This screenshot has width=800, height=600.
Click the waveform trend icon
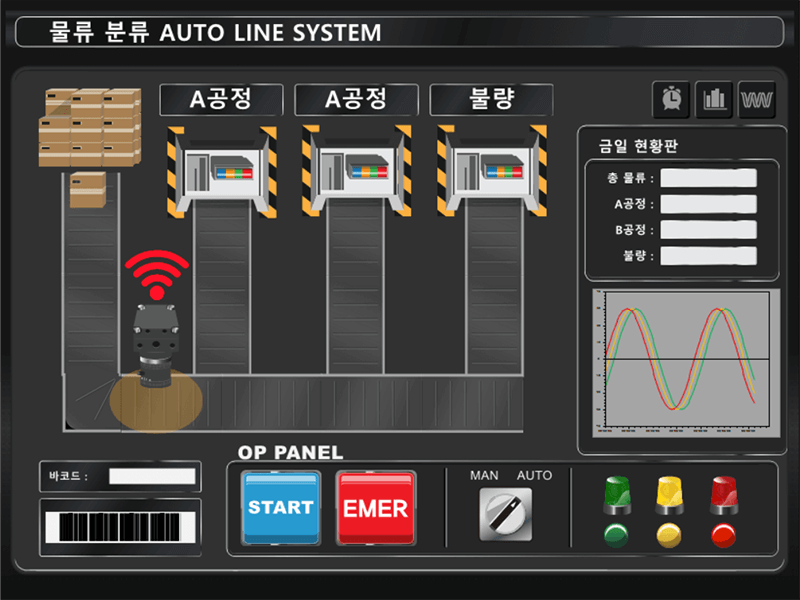point(757,99)
